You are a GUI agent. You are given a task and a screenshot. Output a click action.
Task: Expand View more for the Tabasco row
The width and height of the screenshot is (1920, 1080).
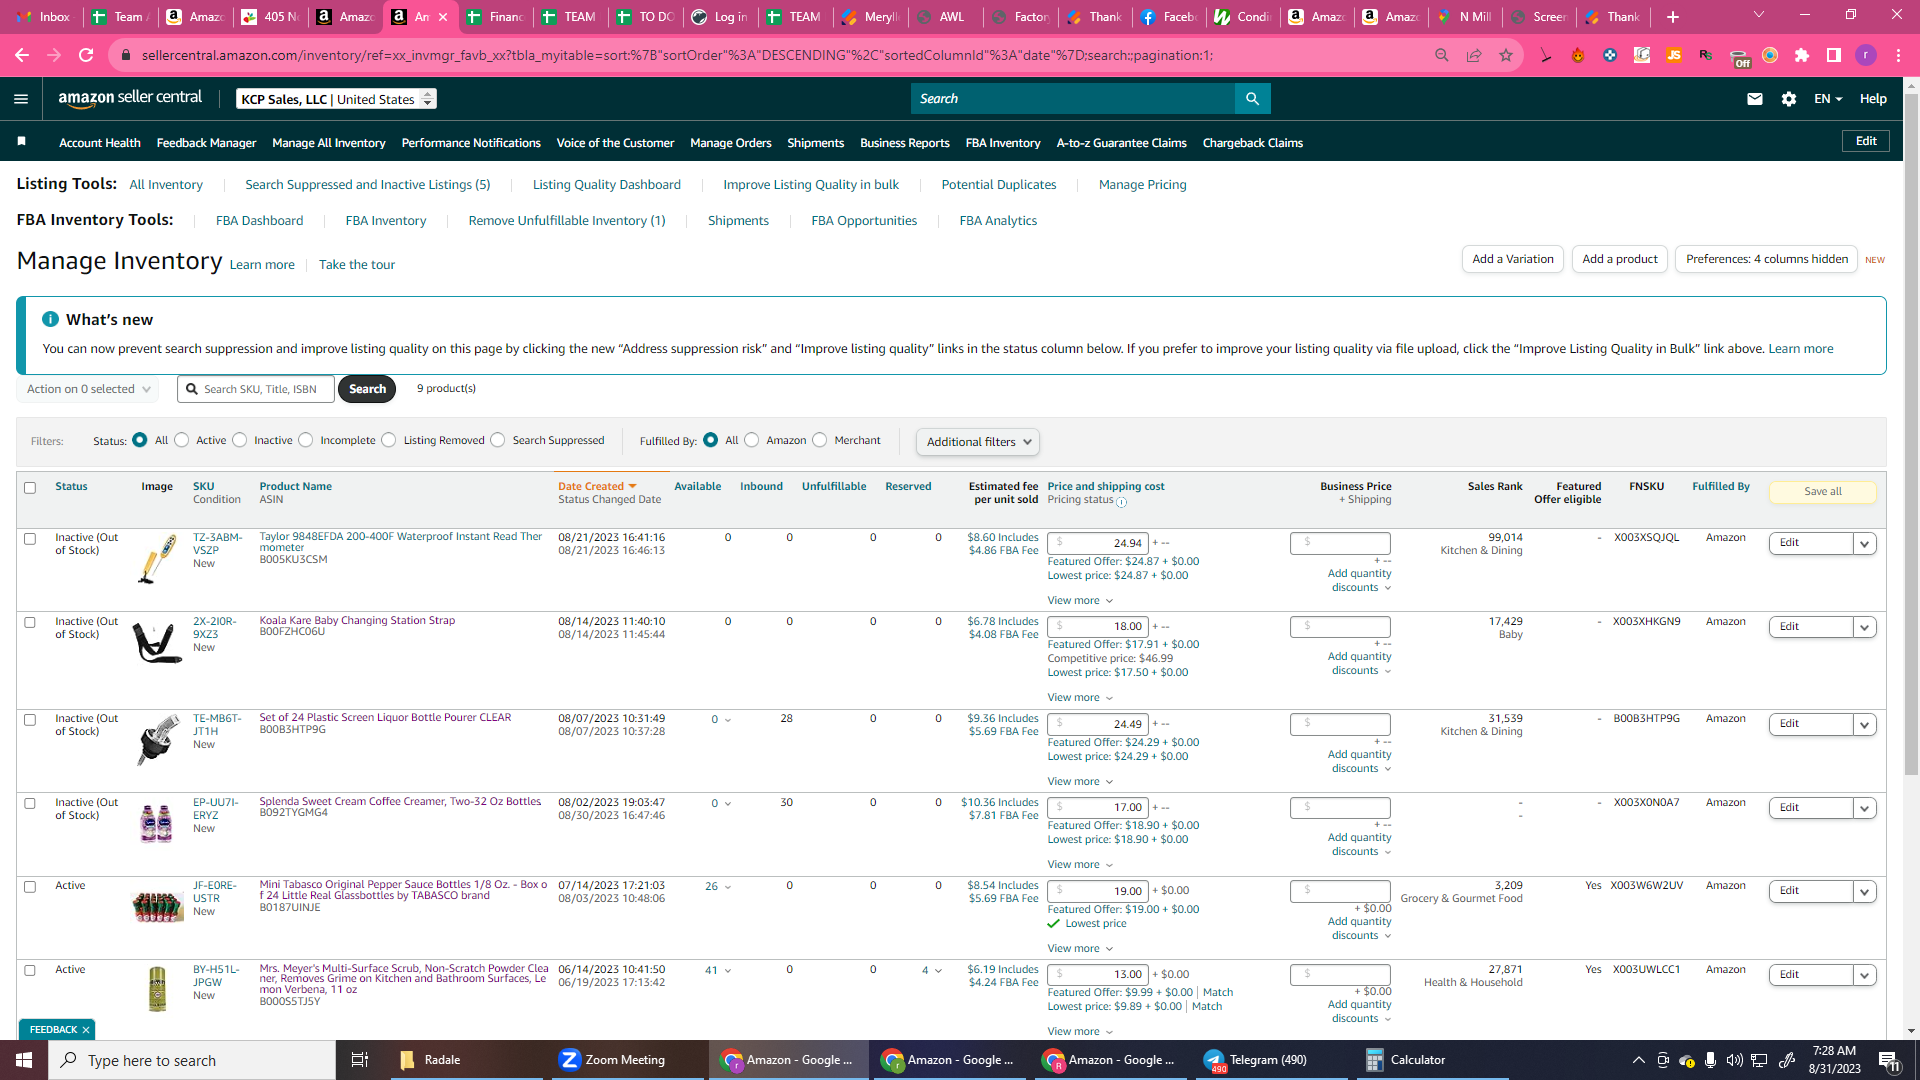point(1080,949)
